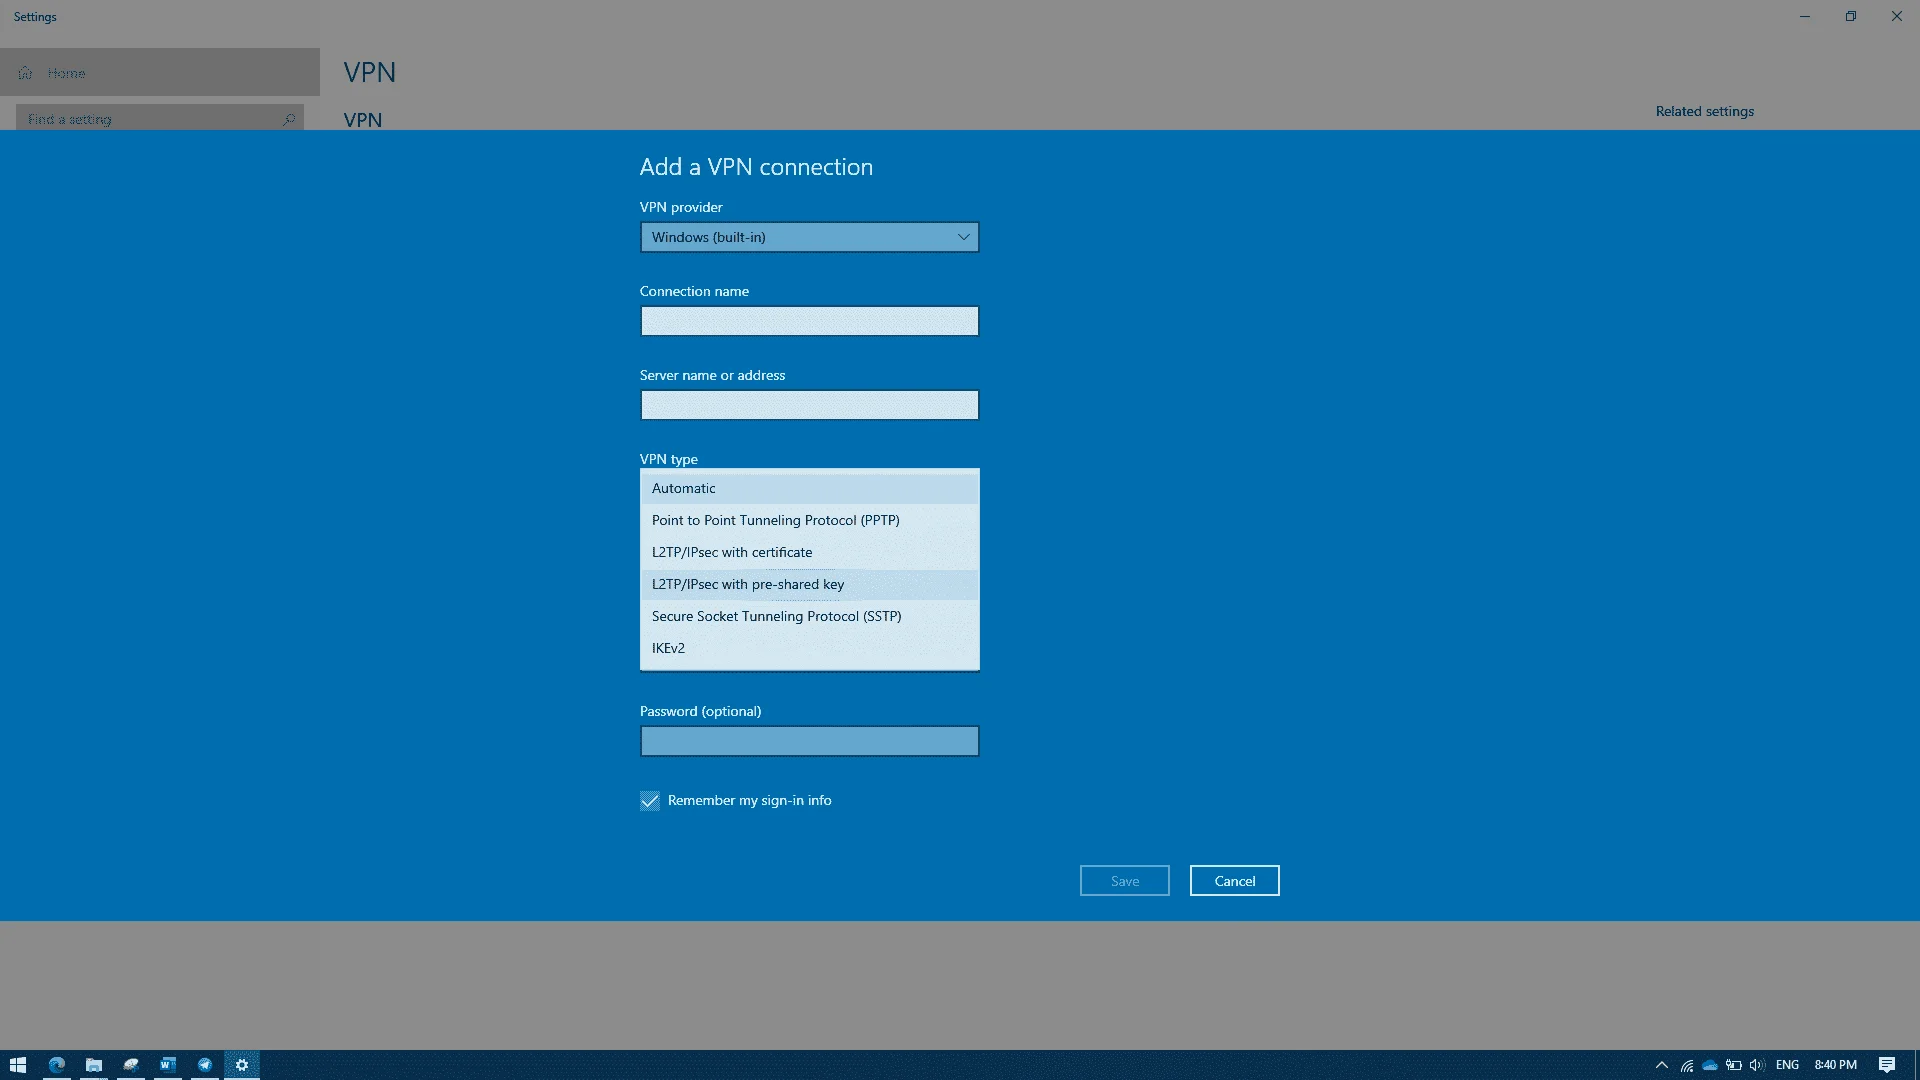1920x1080 pixels.
Task: Open Telegram from the taskbar
Action: click(x=205, y=1065)
